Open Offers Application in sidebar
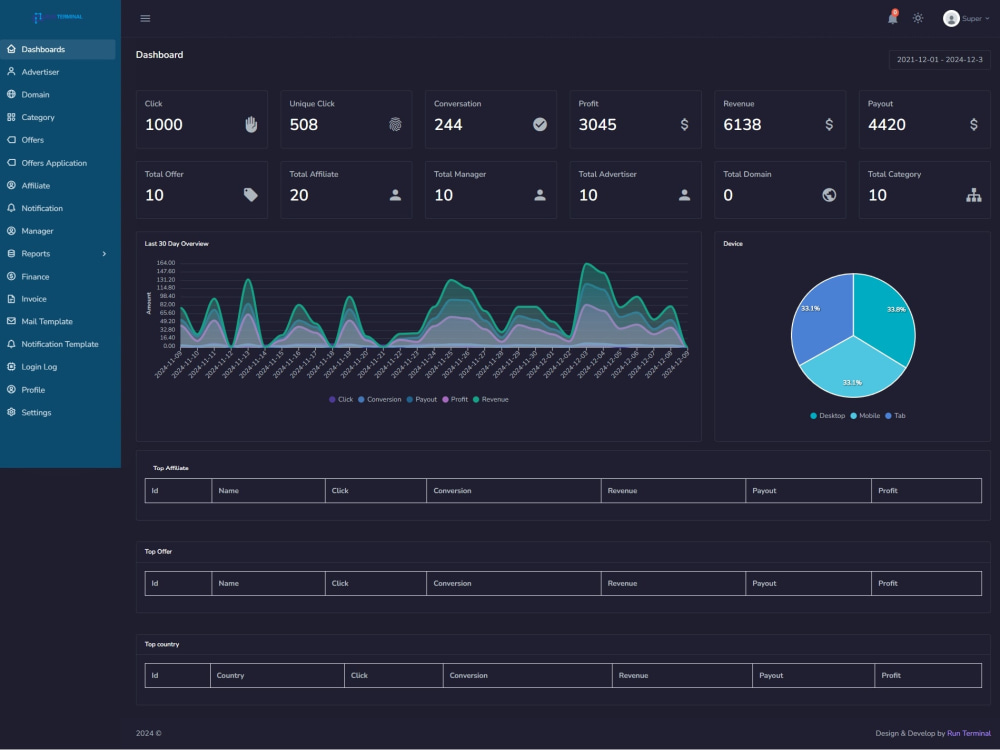The image size is (1000, 750). (57, 163)
